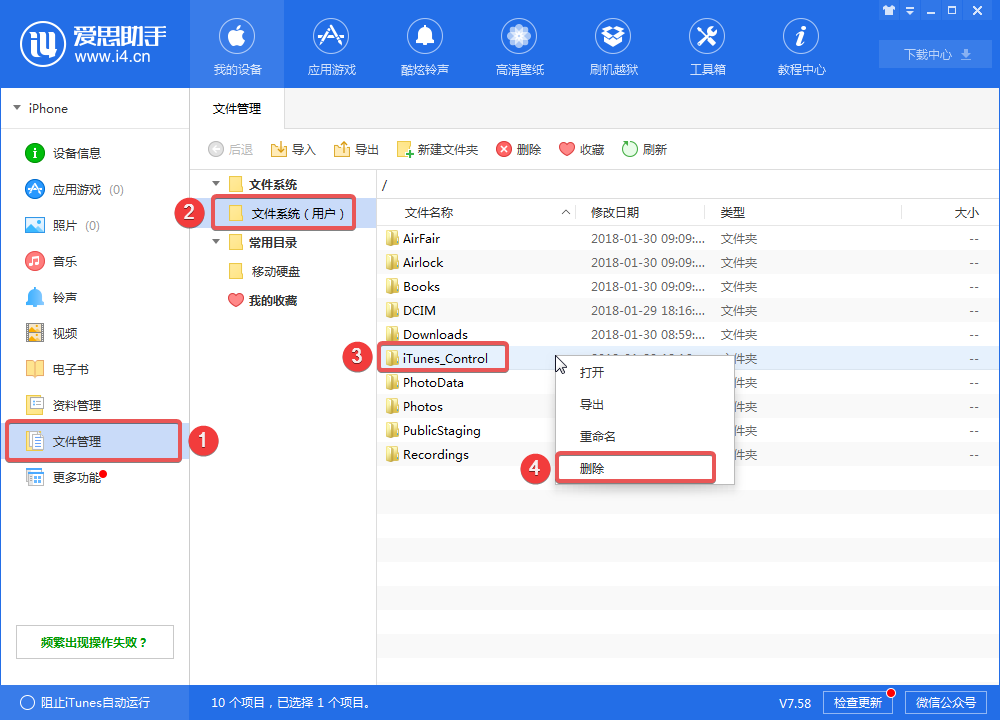The width and height of the screenshot is (1000, 720).
Task: Add selection to favorites with 收藏
Action: click(580, 149)
